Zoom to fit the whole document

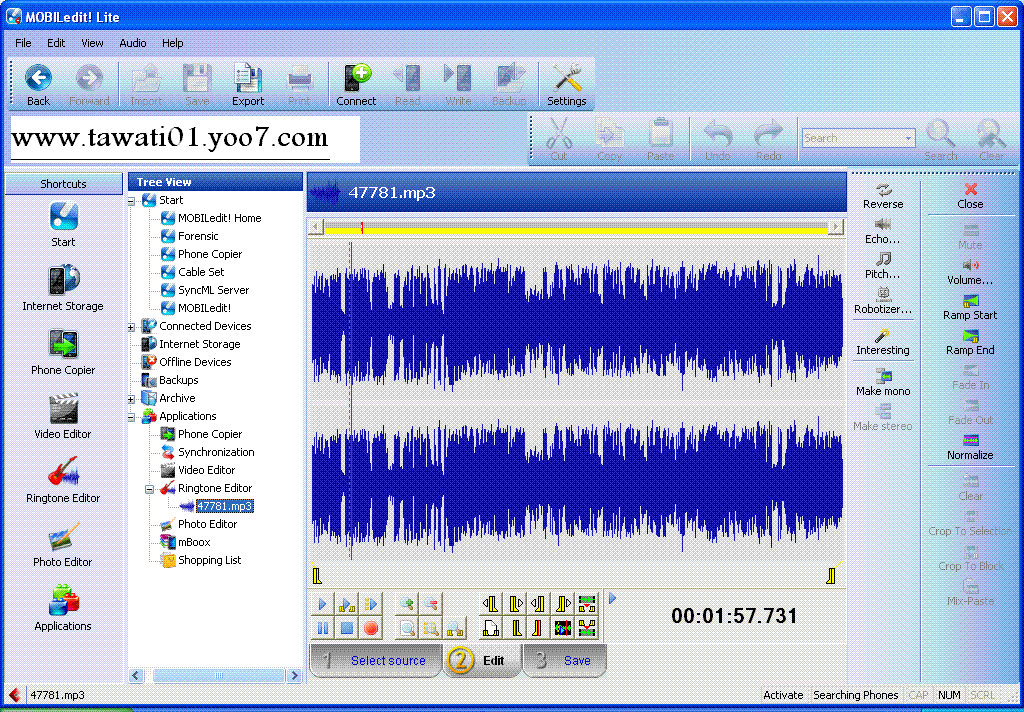pyautogui.click(x=407, y=628)
